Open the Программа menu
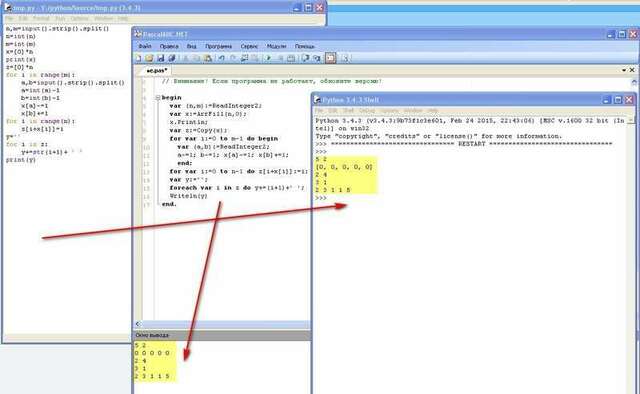Image resolution: width=640 pixels, height=394 pixels. pyautogui.click(x=218, y=47)
